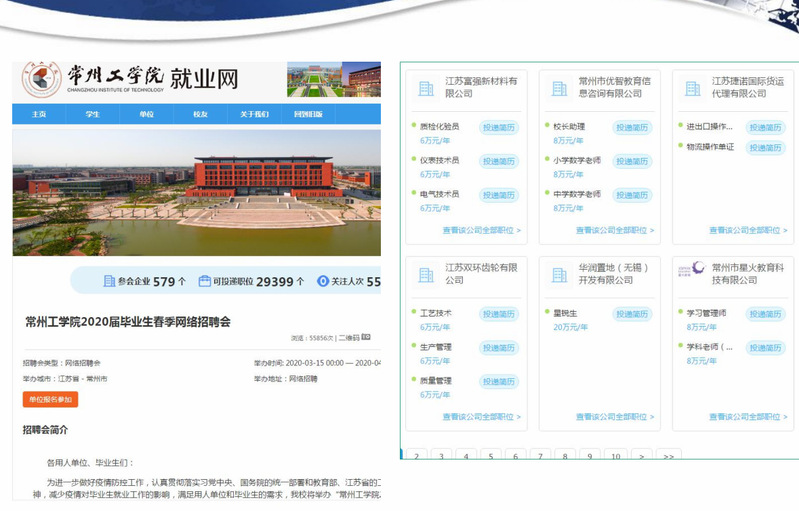
Task: View all positions of 江苏富强新材料有限公司
Action: pos(482,230)
